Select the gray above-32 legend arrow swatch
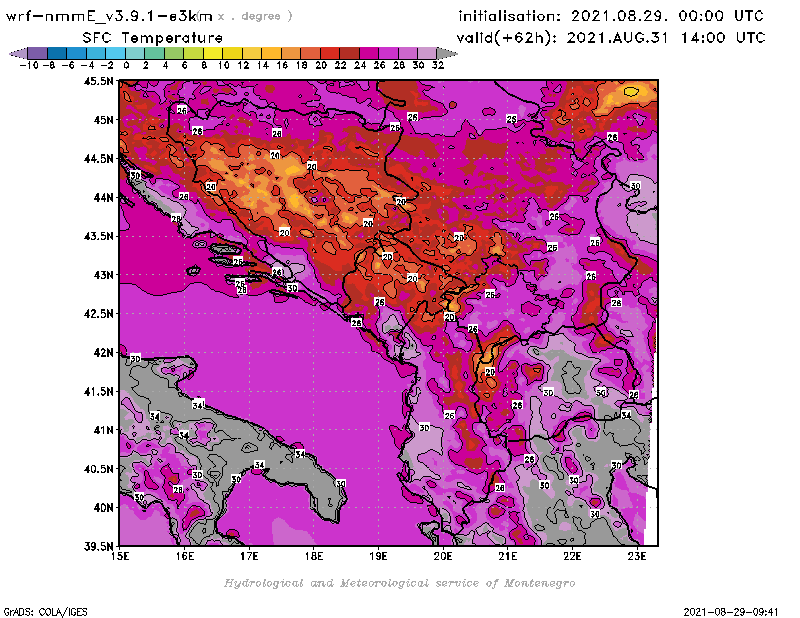 point(447,53)
